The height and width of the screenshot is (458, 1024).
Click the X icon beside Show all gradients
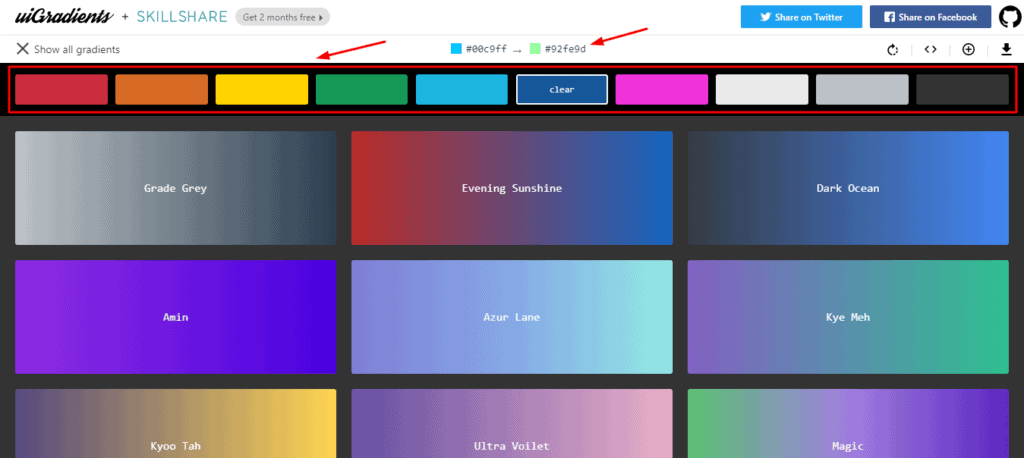[22, 49]
